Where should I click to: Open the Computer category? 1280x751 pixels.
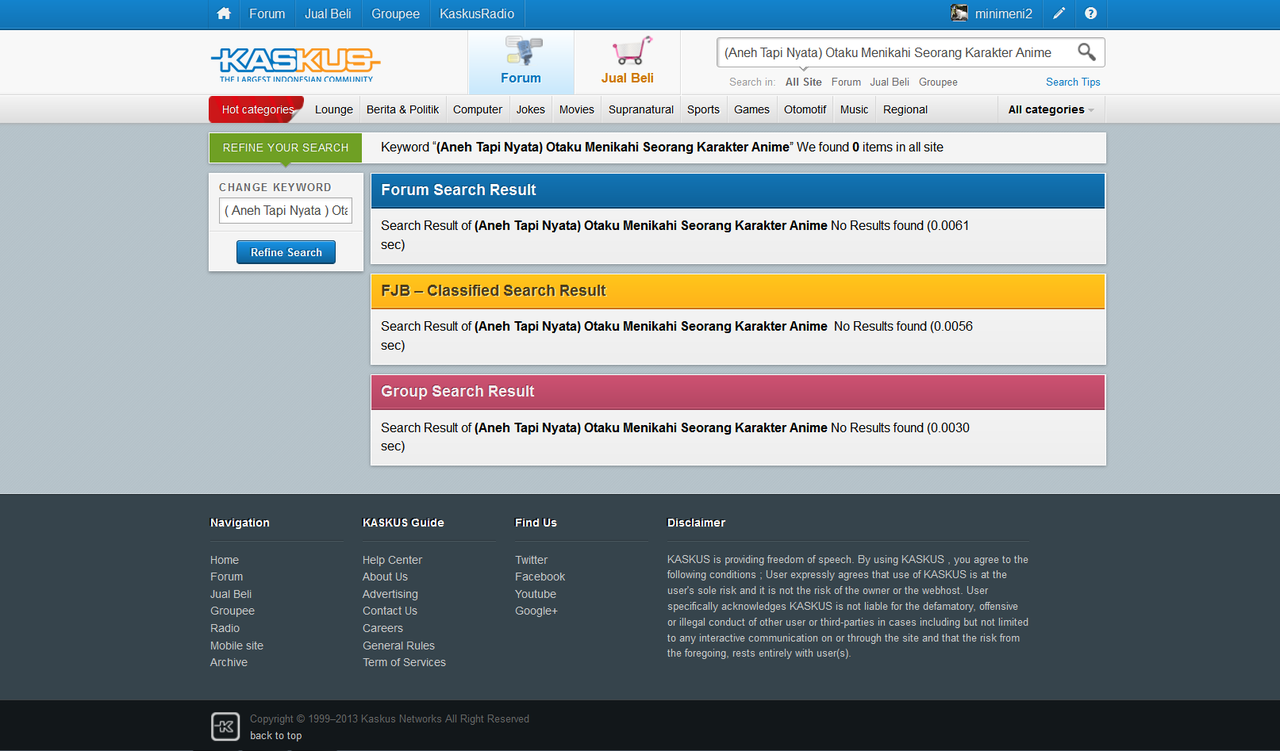click(x=478, y=109)
